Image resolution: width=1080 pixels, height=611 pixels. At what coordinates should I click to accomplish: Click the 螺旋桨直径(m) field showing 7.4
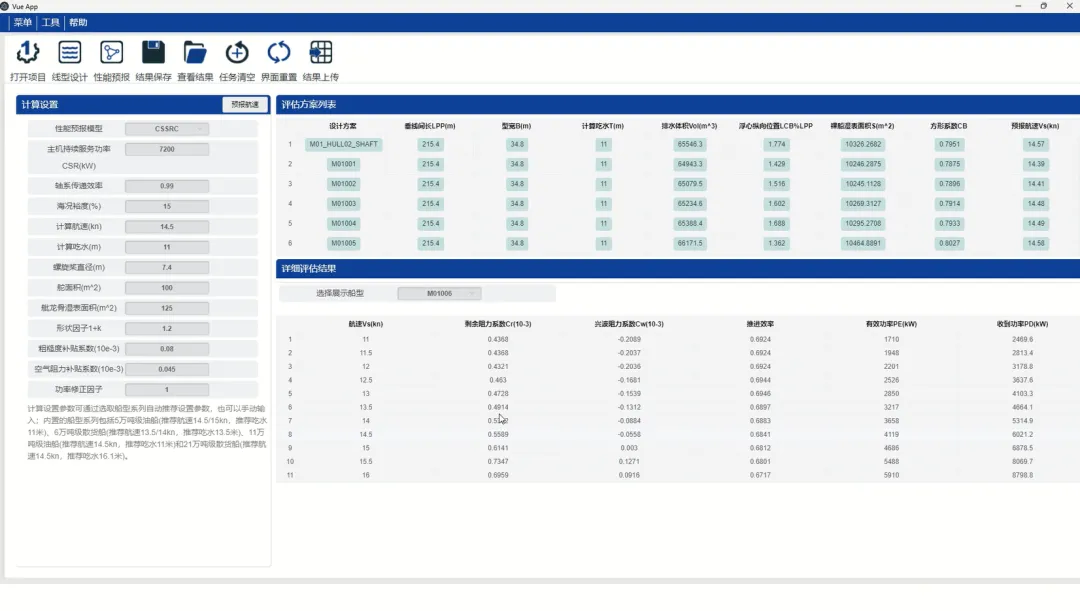[167, 267]
